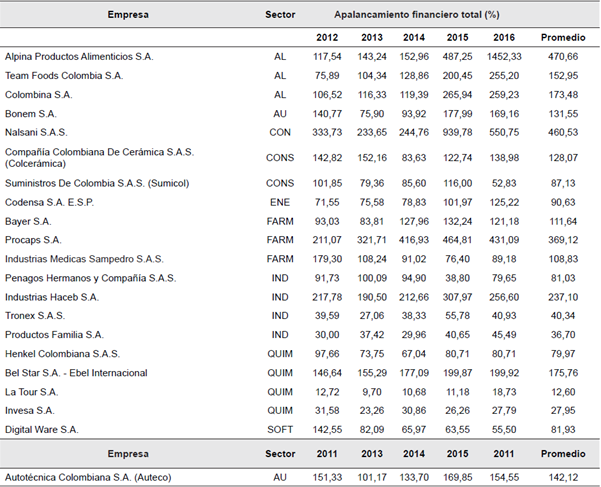The image size is (601, 487).
Task: Select the Industrias Haceb S.A. name
Action: (x=52, y=297)
